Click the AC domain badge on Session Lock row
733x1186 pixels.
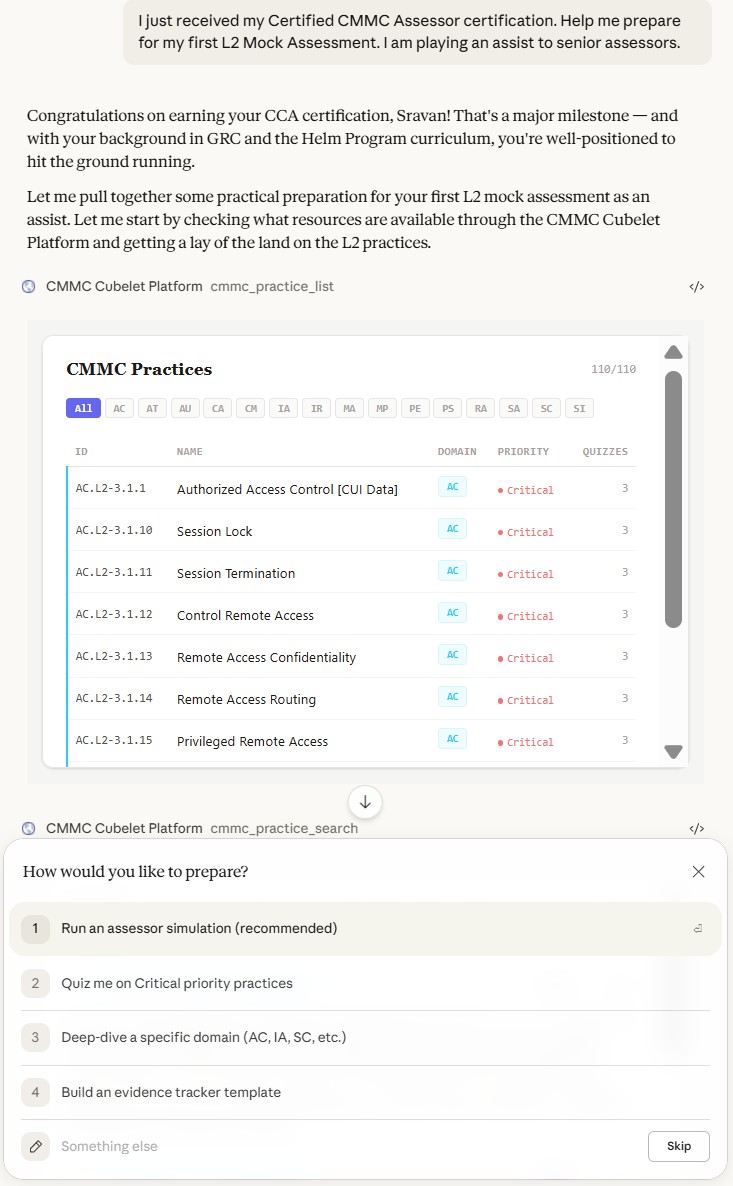pos(453,531)
